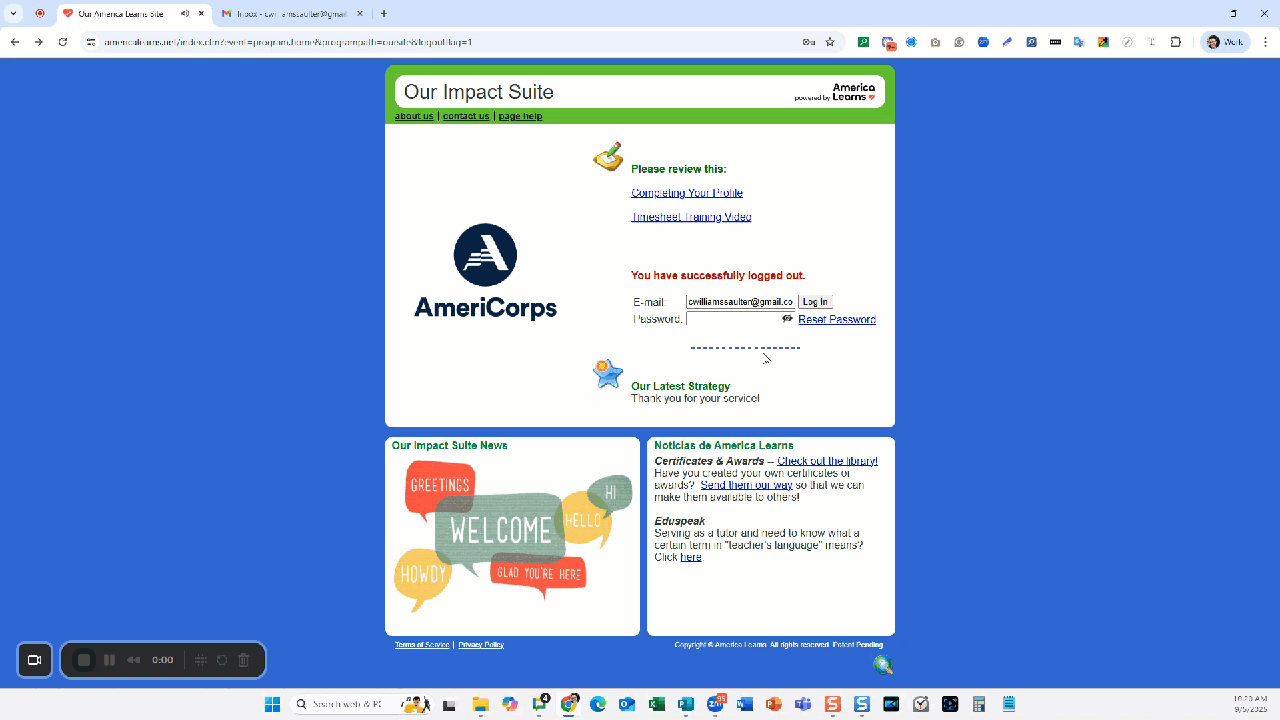Open the new tab plus button
The width and height of the screenshot is (1280, 720).
coord(384,14)
